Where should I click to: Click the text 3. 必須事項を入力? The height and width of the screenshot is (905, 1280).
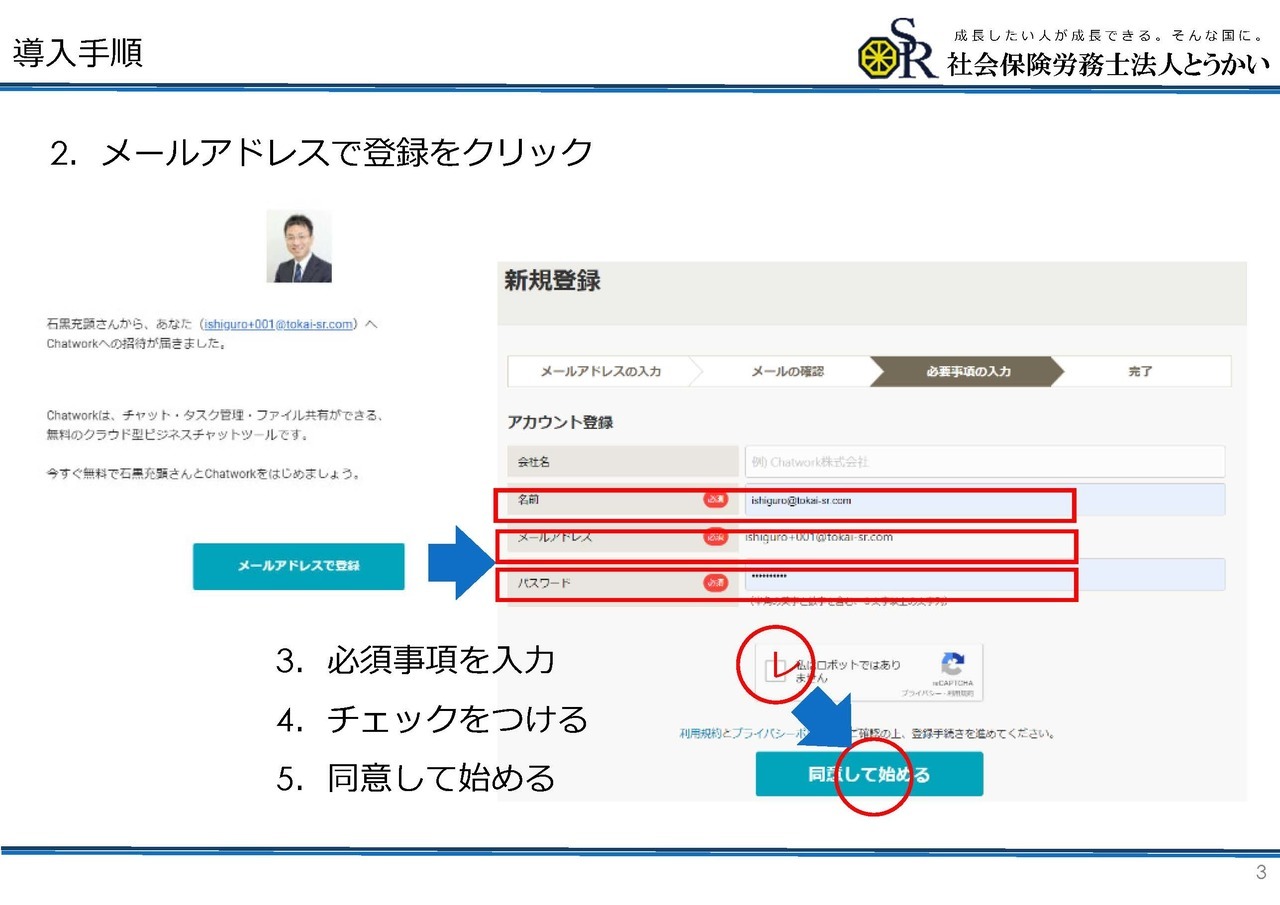point(415,660)
